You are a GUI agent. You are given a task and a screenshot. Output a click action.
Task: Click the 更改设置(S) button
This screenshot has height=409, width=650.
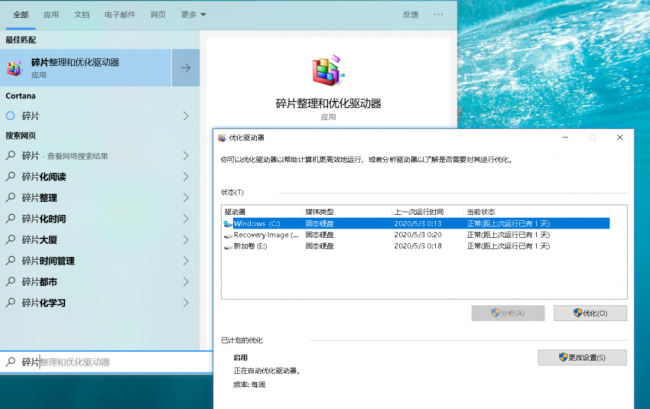point(582,358)
